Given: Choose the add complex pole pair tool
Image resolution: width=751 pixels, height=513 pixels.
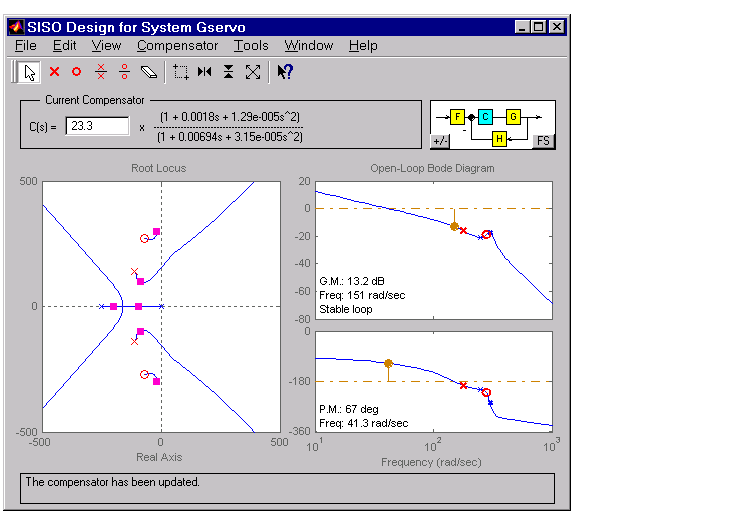Looking at the screenshot, I should click(100, 72).
